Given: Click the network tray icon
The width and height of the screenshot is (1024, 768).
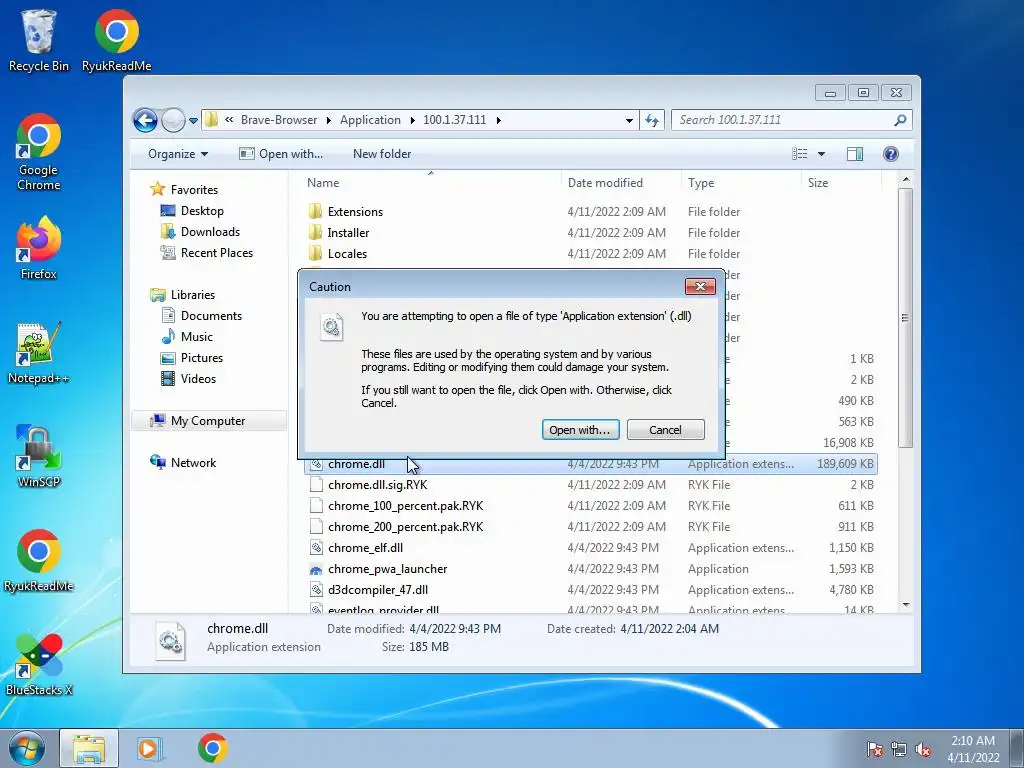Looking at the screenshot, I should tap(899, 749).
